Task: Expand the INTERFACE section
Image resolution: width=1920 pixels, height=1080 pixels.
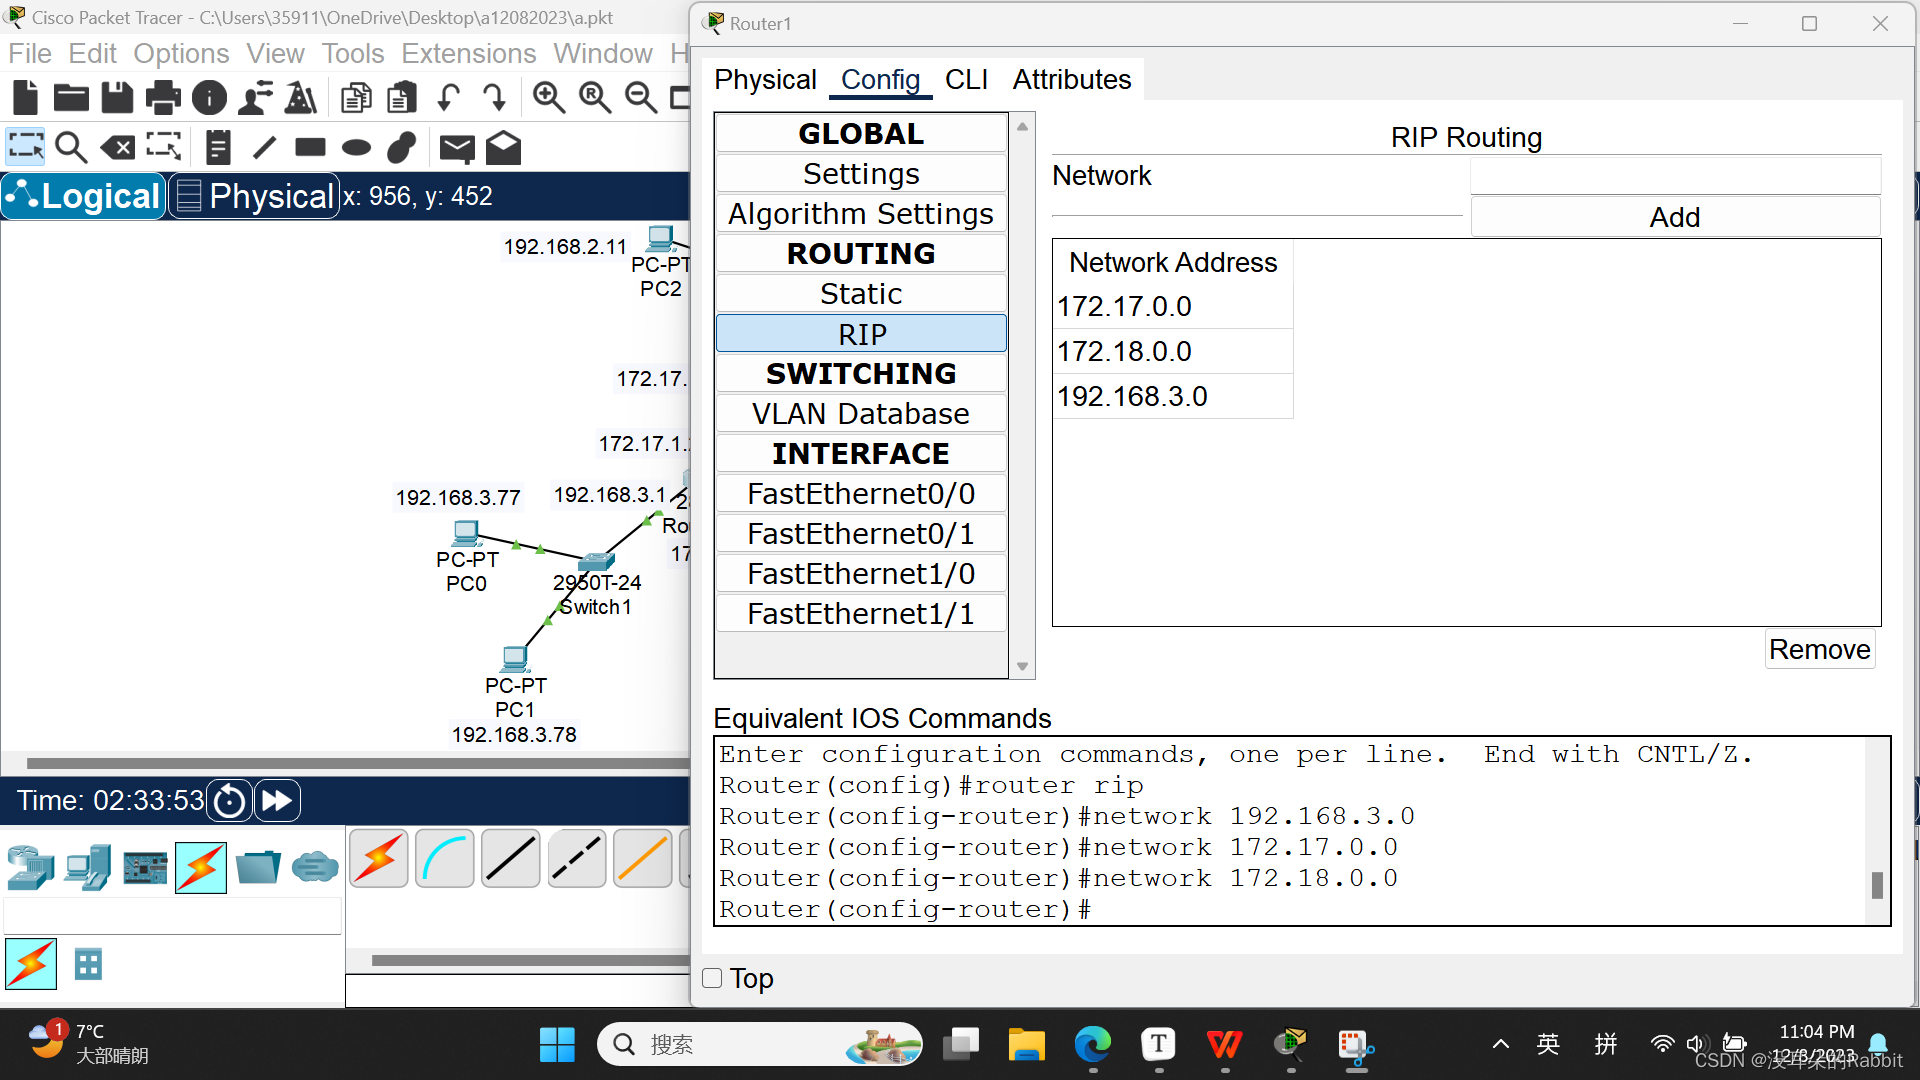Action: coord(860,452)
